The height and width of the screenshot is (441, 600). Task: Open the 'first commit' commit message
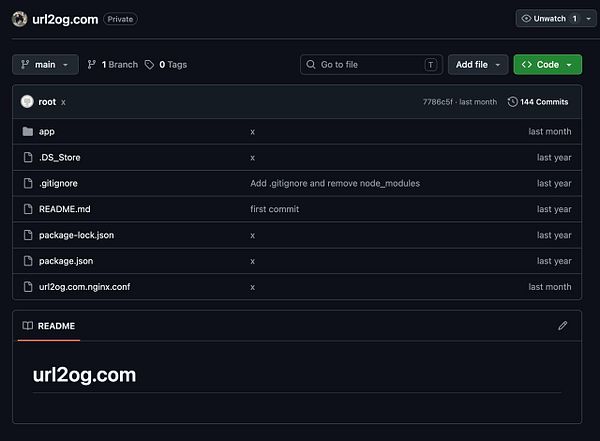(x=275, y=209)
